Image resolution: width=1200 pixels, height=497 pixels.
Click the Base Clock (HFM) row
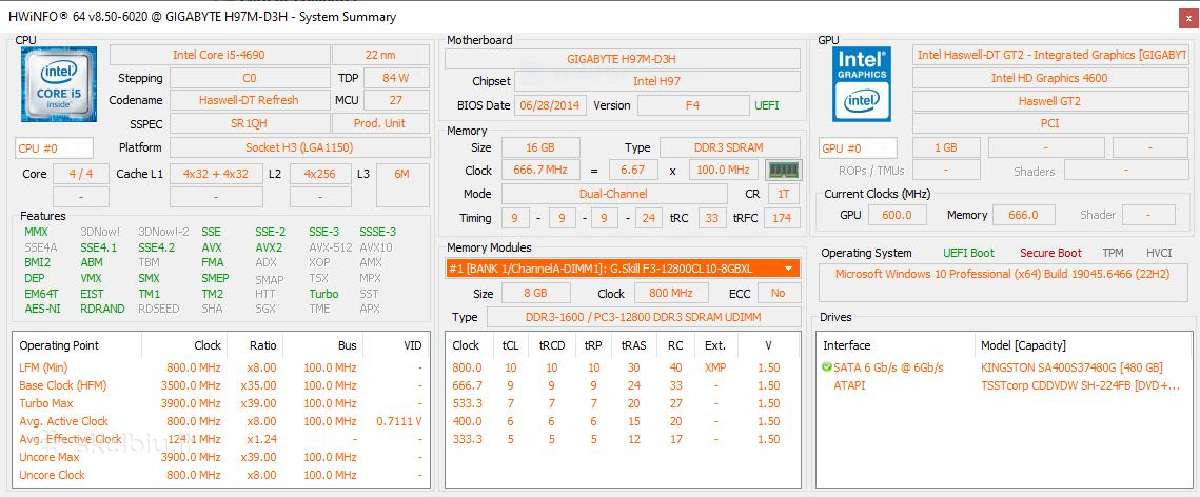[x=222, y=385]
